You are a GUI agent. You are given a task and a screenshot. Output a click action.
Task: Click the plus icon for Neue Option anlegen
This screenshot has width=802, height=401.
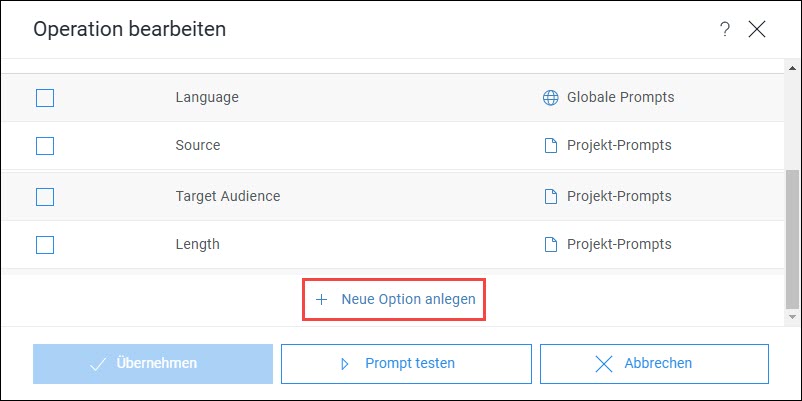321,300
